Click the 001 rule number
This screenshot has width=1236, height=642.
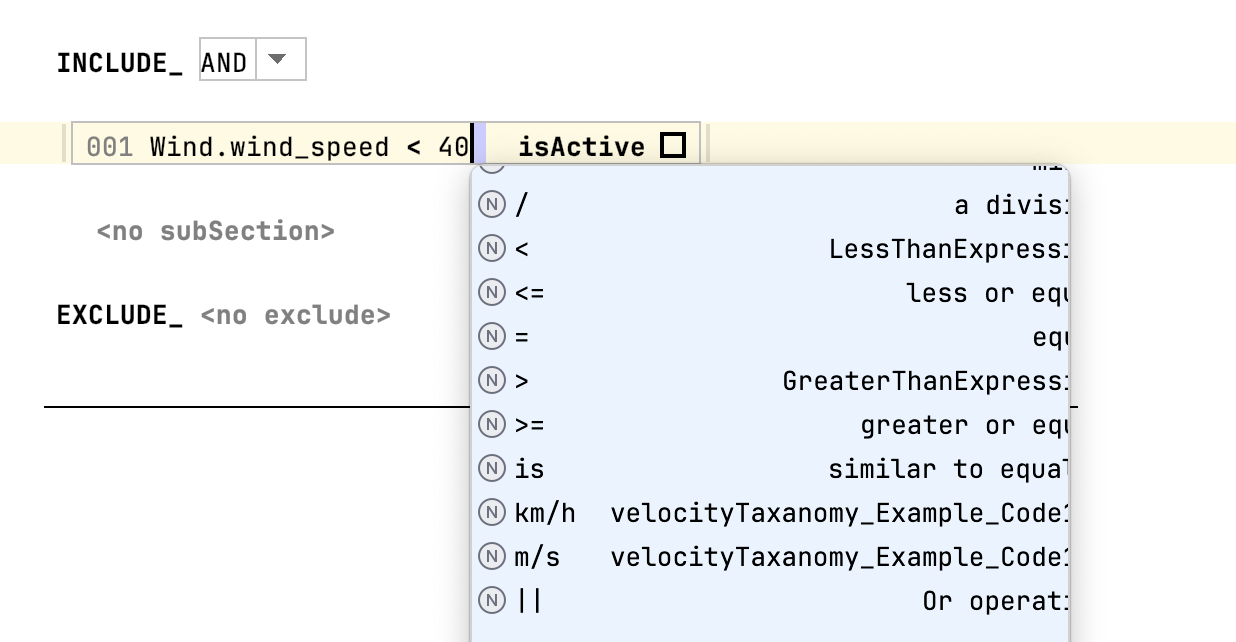(109, 148)
